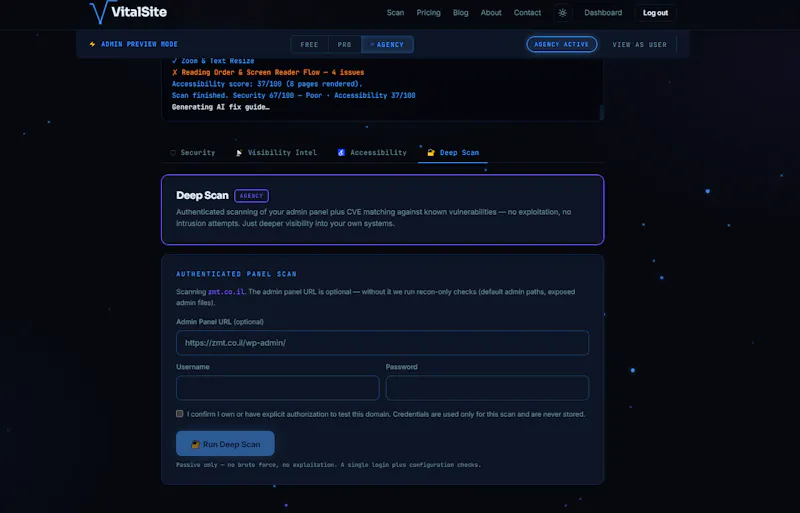
Task: Open the Contact page
Action: click(527, 13)
